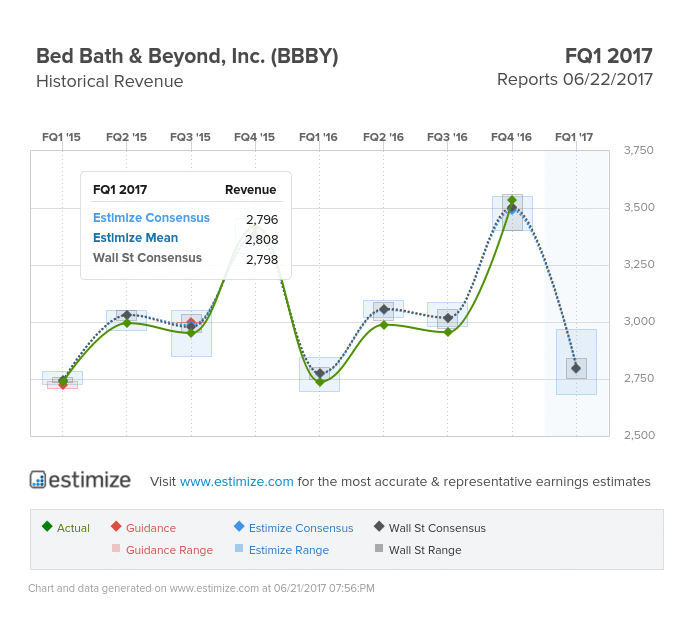Select the FQ1 '17 quarter label
The image size is (685, 620).
pos(574,137)
